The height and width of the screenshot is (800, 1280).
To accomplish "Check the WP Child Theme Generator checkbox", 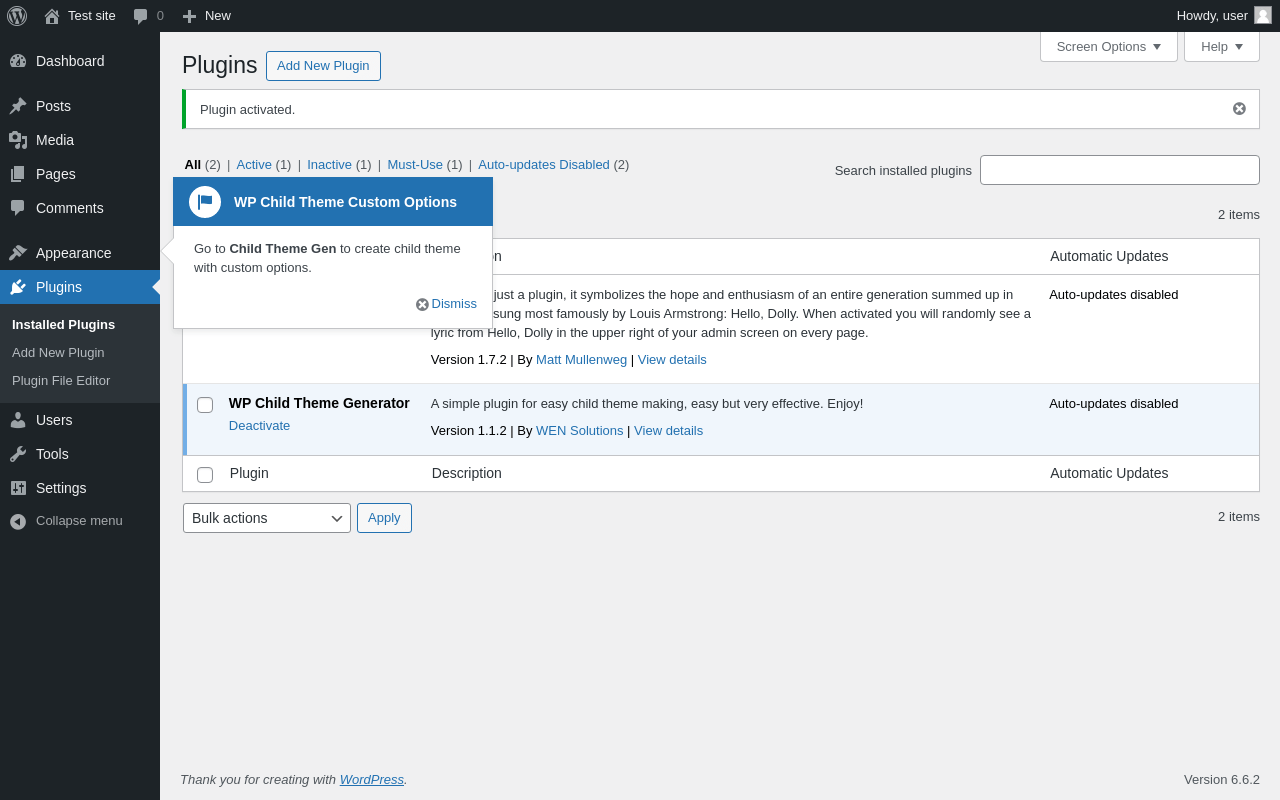I will [x=205, y=405].
